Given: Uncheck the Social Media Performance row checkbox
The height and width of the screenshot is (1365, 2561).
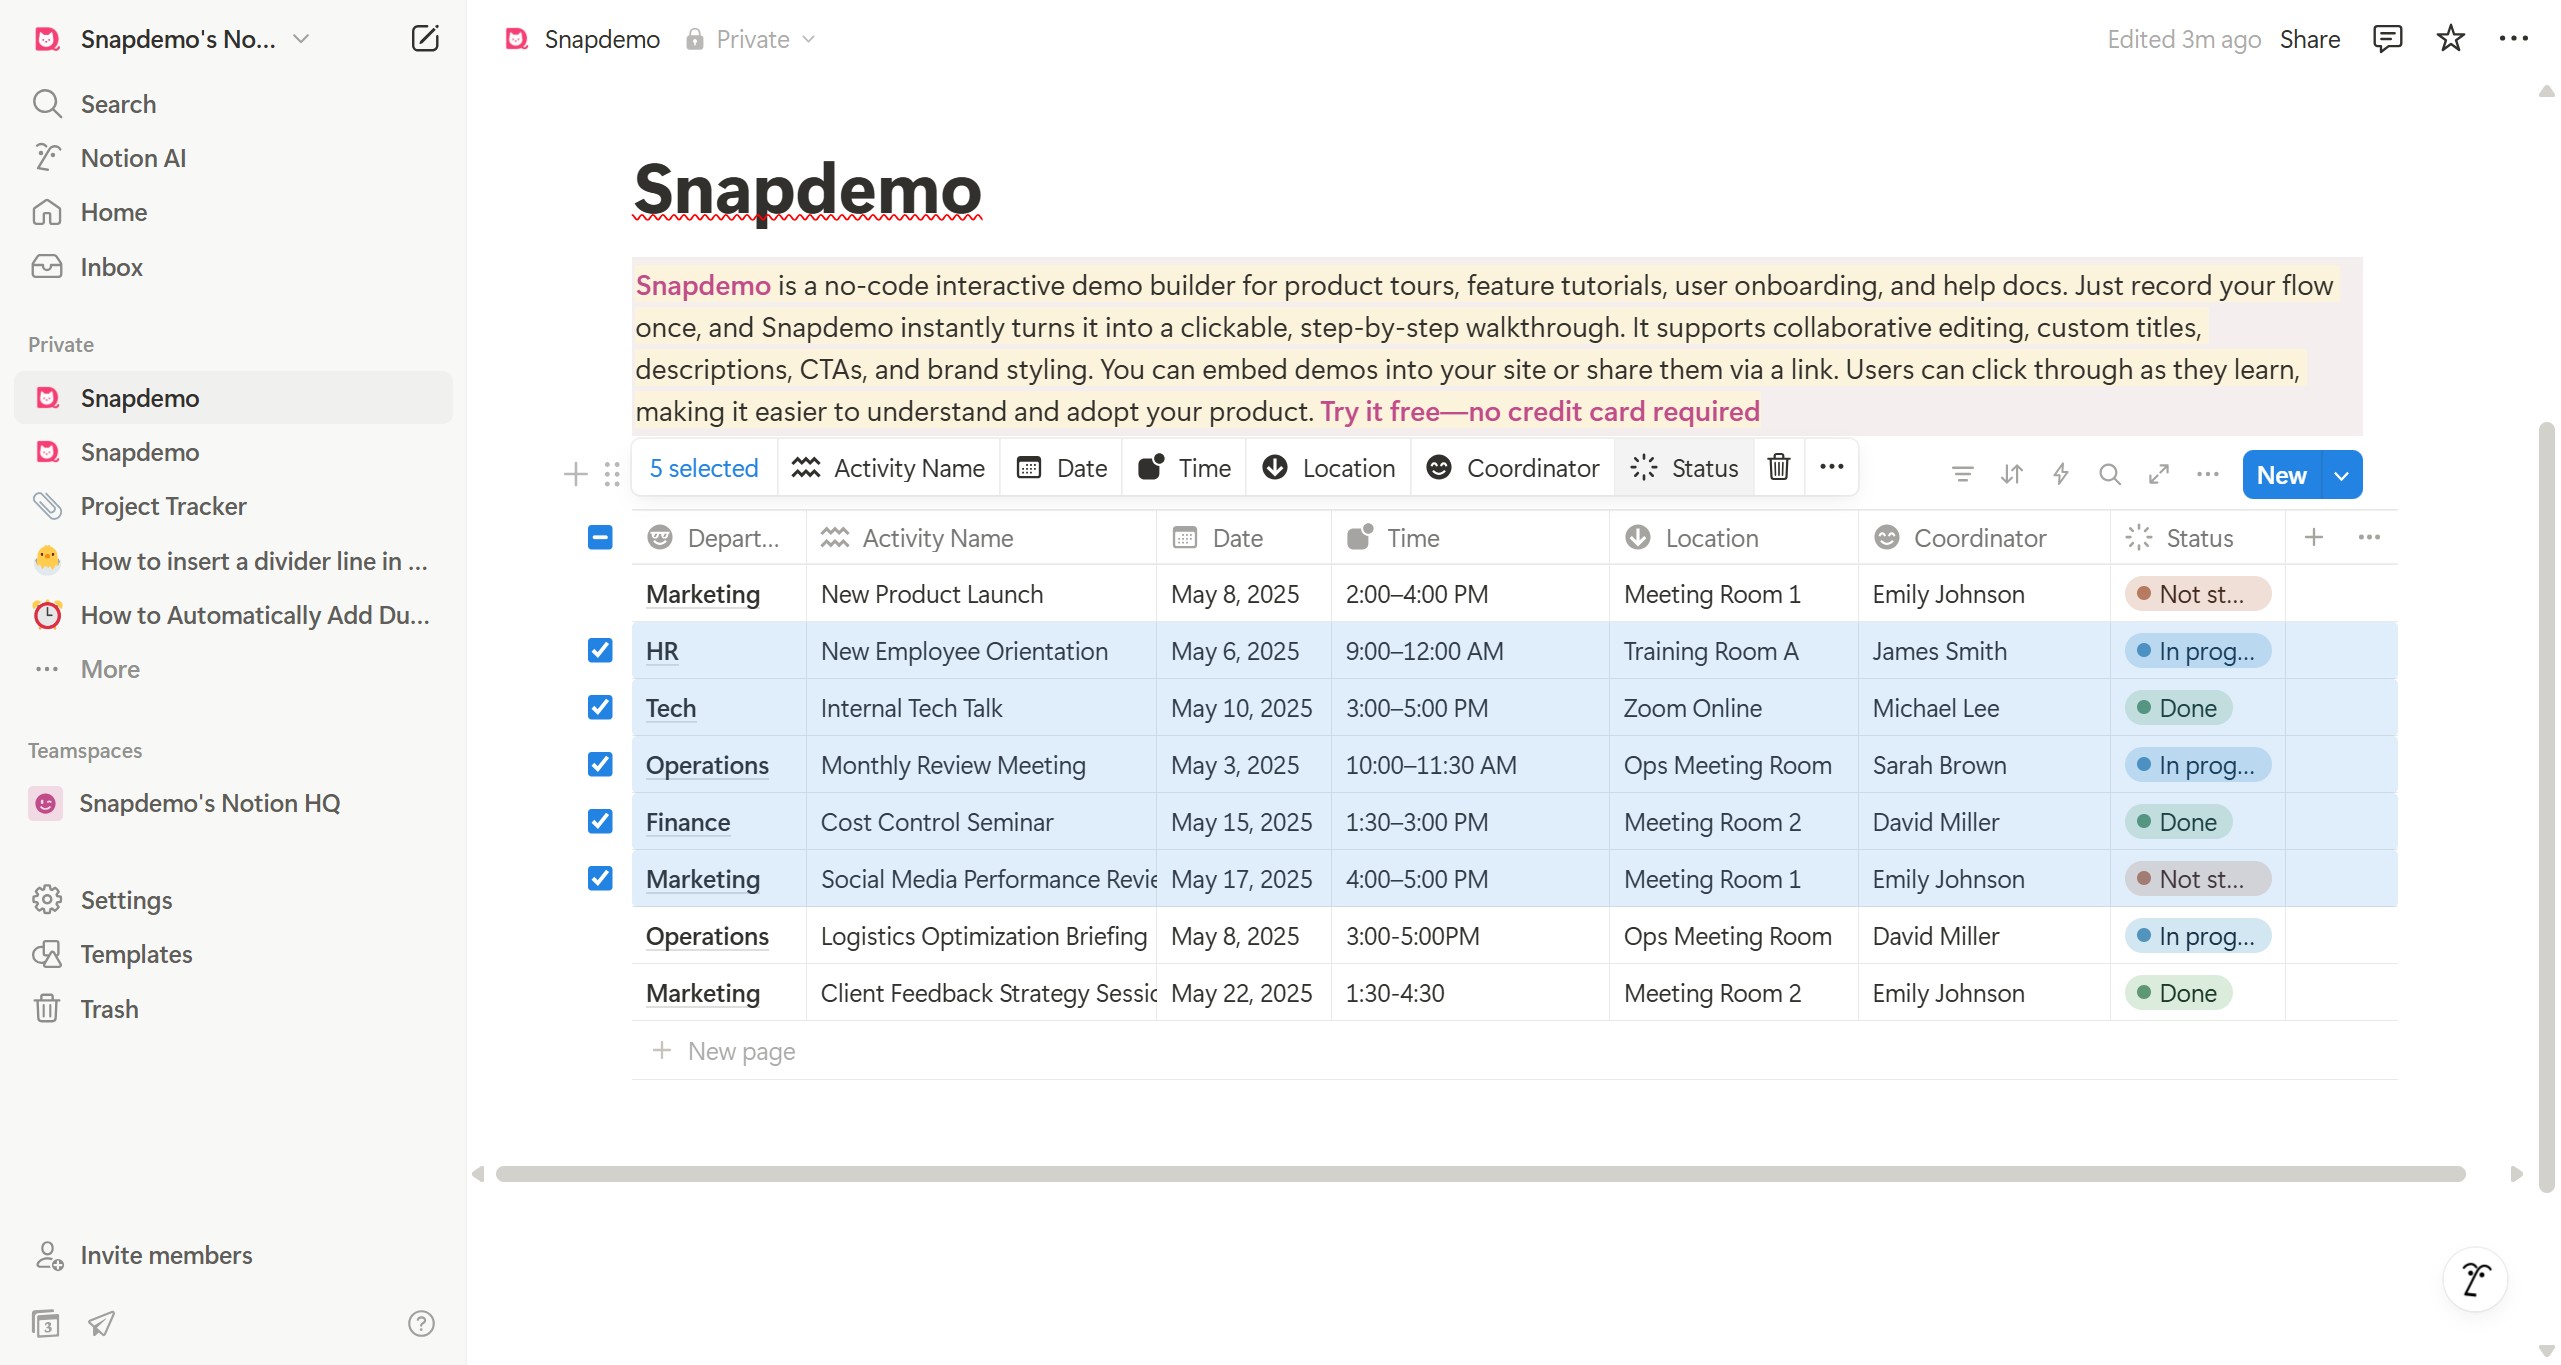Looking at the screenshot, I should pyautogui.click(x=600, y=879).
